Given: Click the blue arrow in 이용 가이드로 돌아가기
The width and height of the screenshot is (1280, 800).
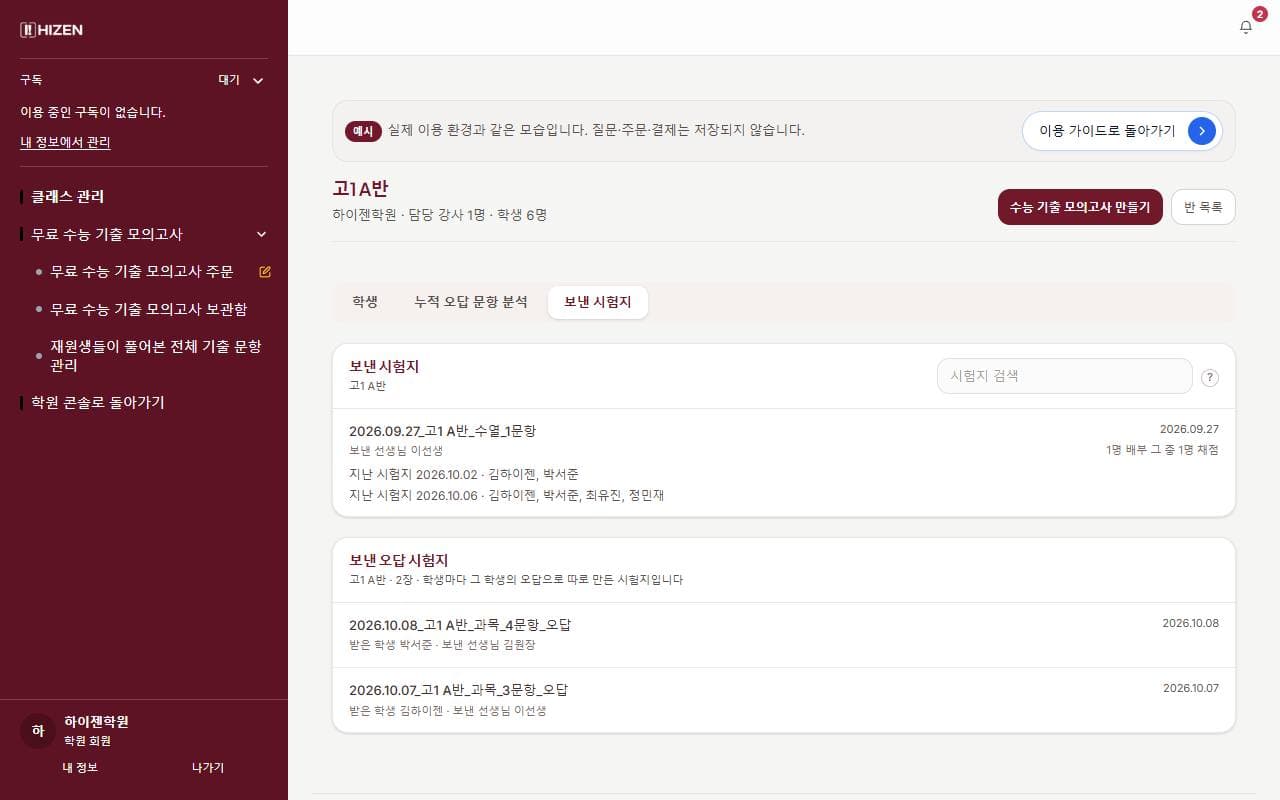Looking at the screenshot, I should [x=1201, y=130].
